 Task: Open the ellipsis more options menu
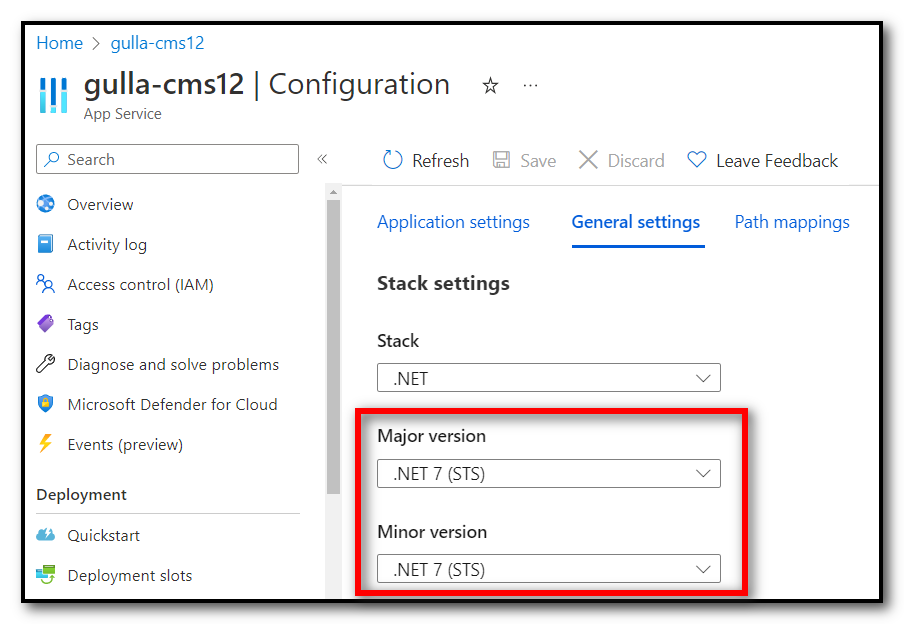[530, 86]
